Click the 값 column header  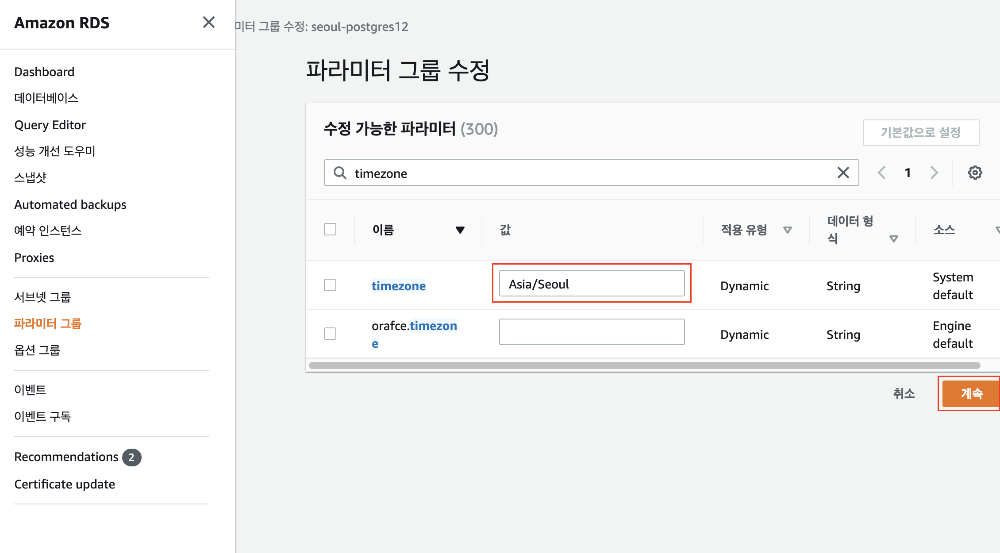[x=505, y=230]
